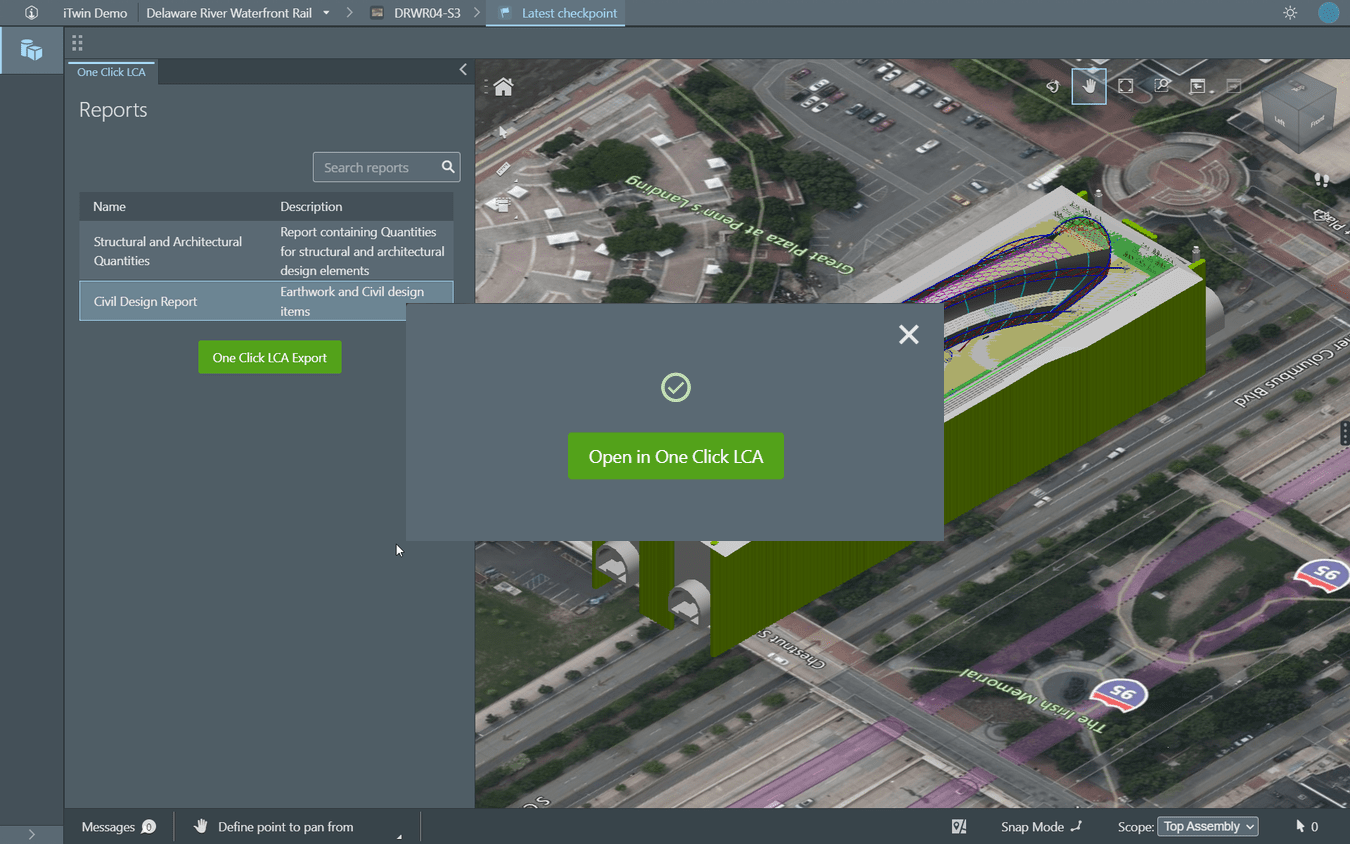Select the Pan view hand tool
1350x844 pixels.
click(x=1089, y=86)
